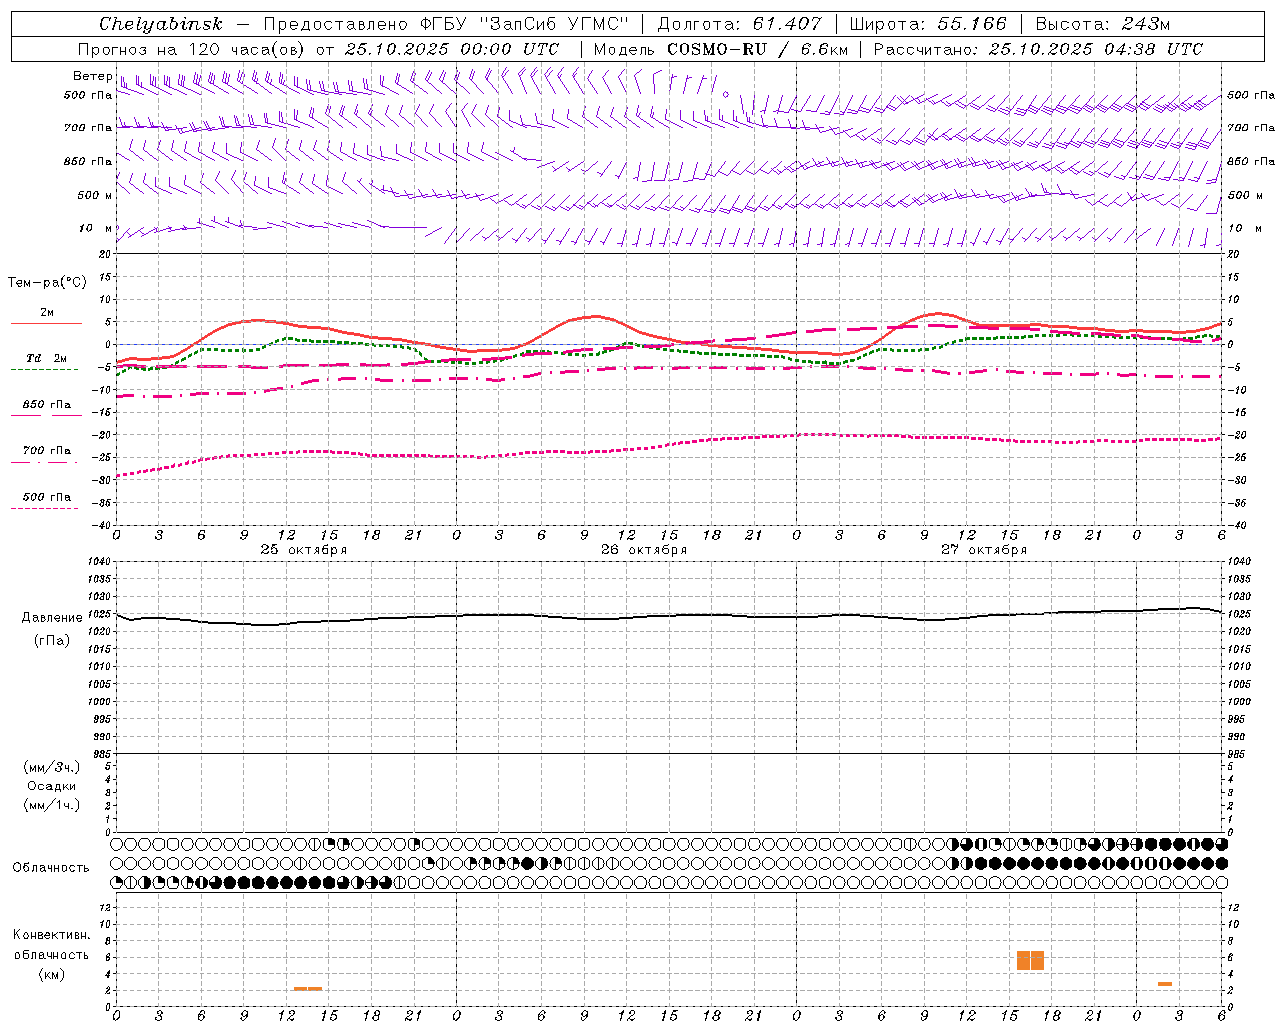Click the 'Ветер' wind panel label

click(x=92, y=76)
